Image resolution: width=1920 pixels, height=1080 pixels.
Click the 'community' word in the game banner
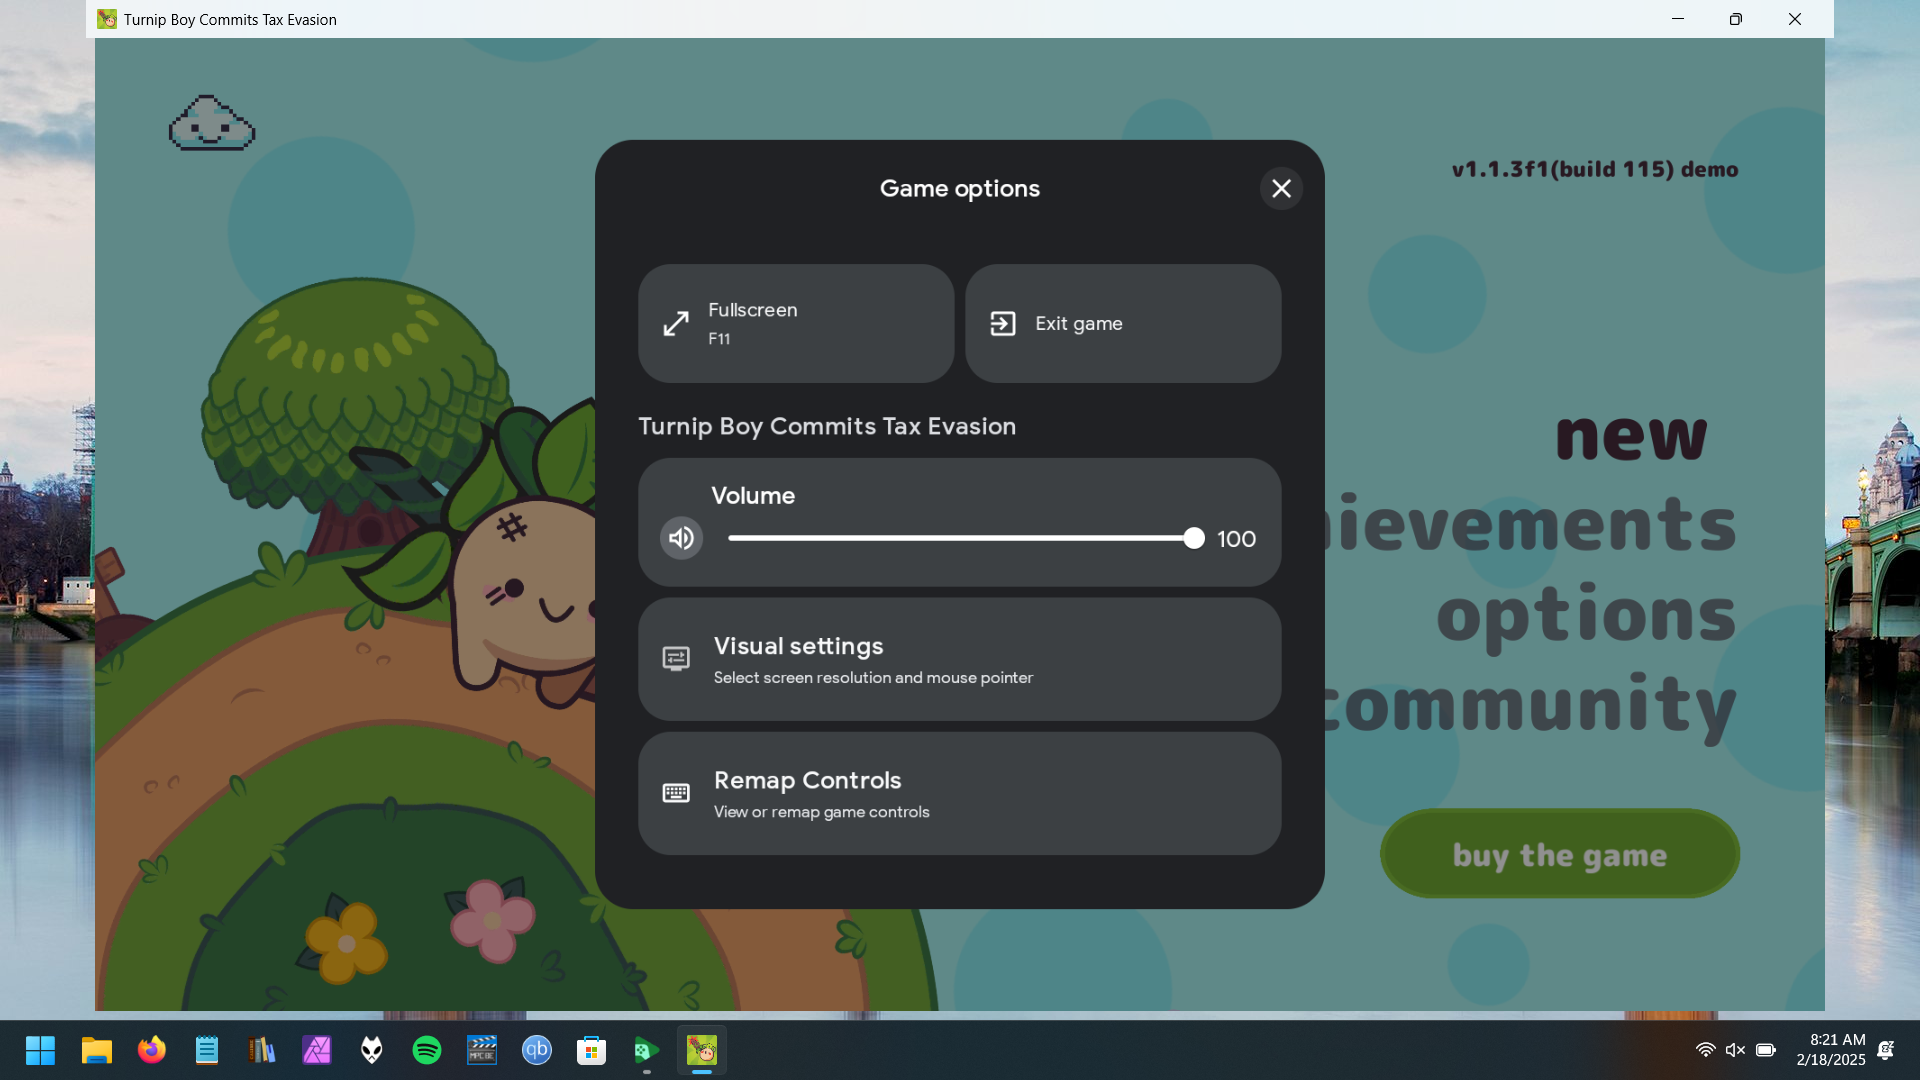click(x=1530, y=706)
